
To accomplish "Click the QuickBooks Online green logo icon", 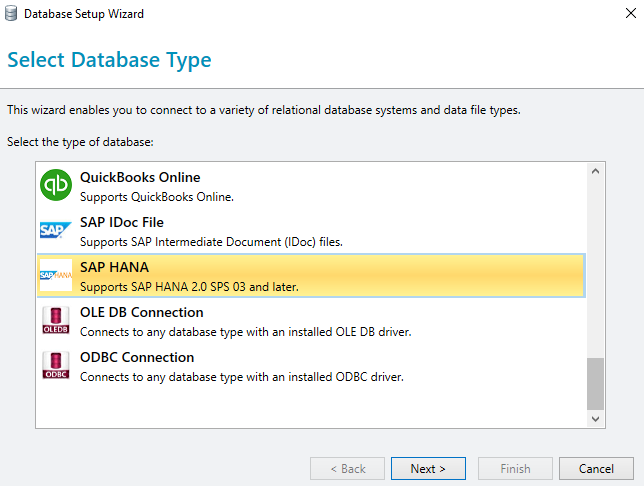I will (56, 185).
